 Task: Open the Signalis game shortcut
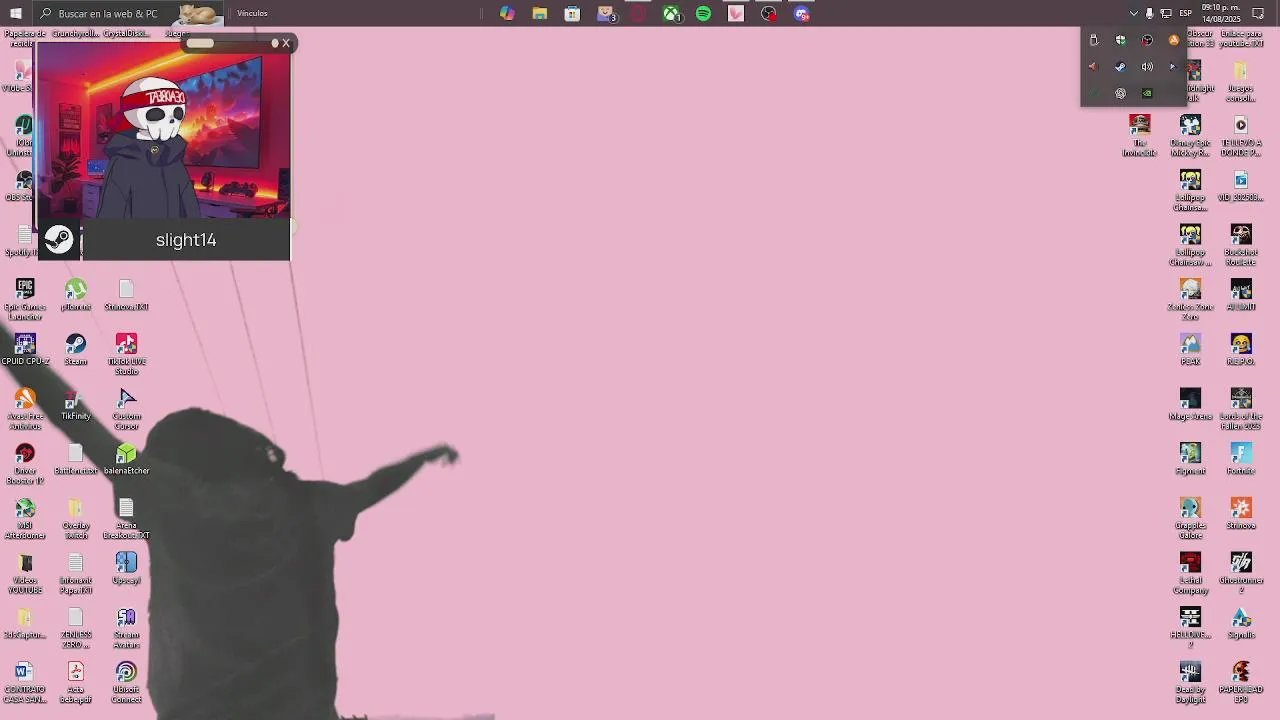(1241, 623)
